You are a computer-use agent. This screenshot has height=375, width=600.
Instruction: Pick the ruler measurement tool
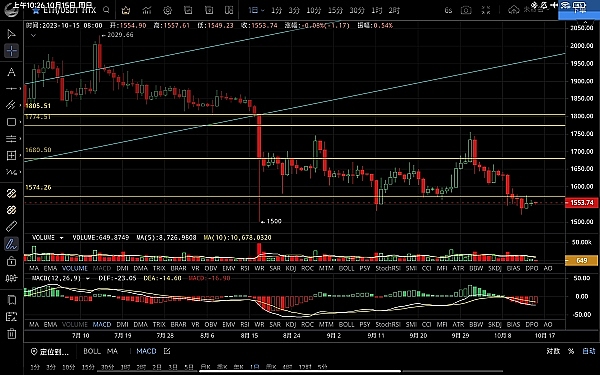click(11, 227)
